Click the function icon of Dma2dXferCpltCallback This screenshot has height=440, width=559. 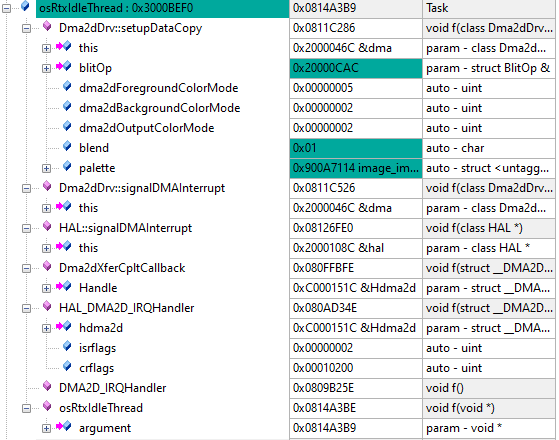click(47, 266)
